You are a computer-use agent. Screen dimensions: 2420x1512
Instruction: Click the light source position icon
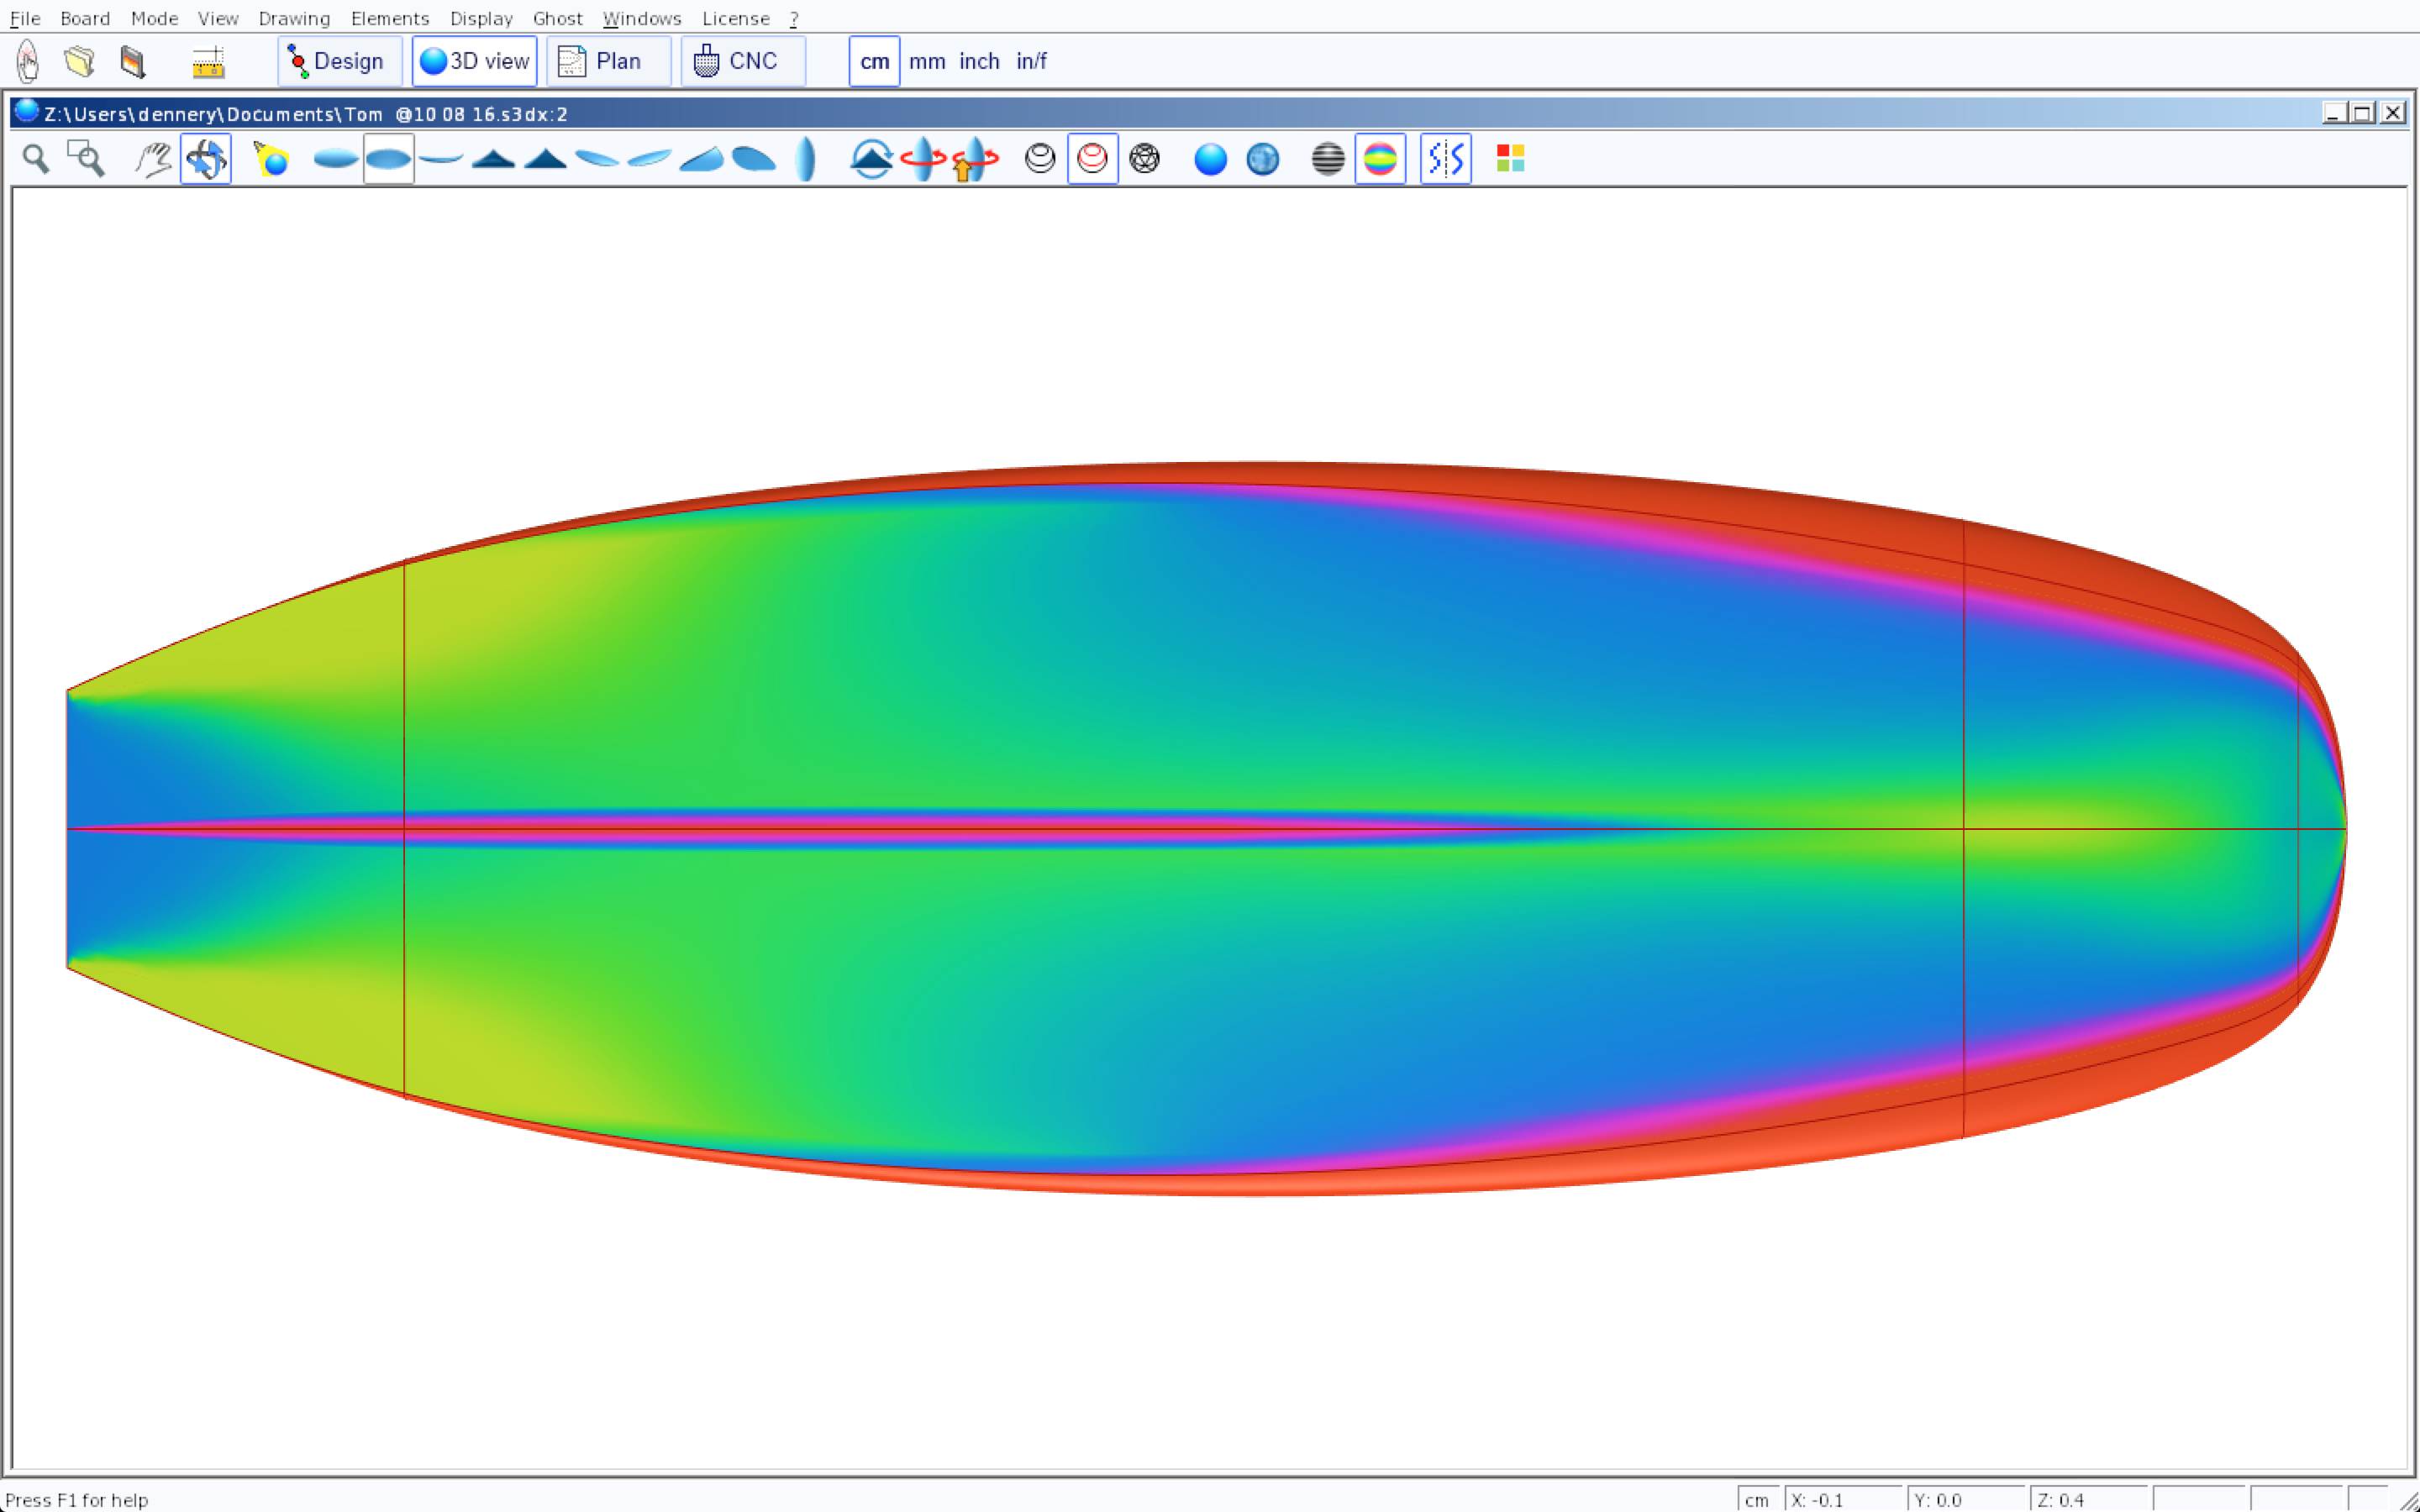click(x=271, y=159)
